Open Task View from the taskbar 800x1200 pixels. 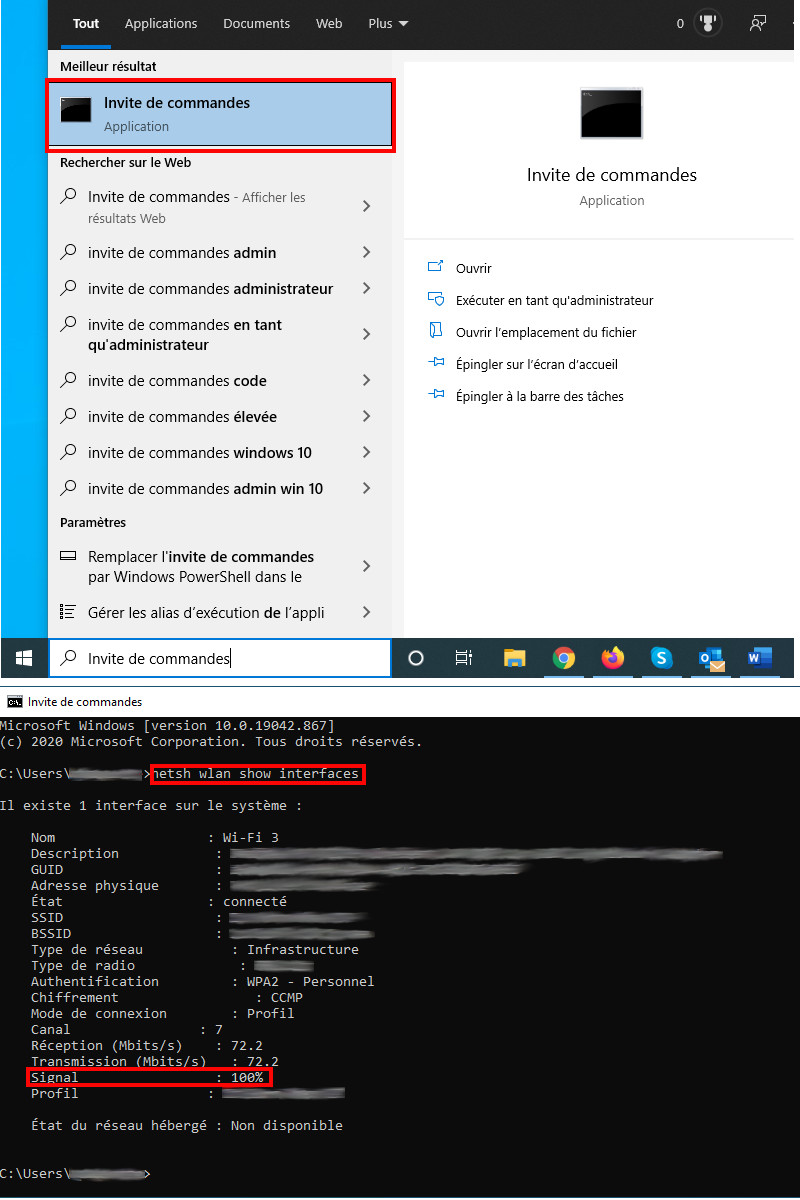pyautogui.click(x=463, y=658)
